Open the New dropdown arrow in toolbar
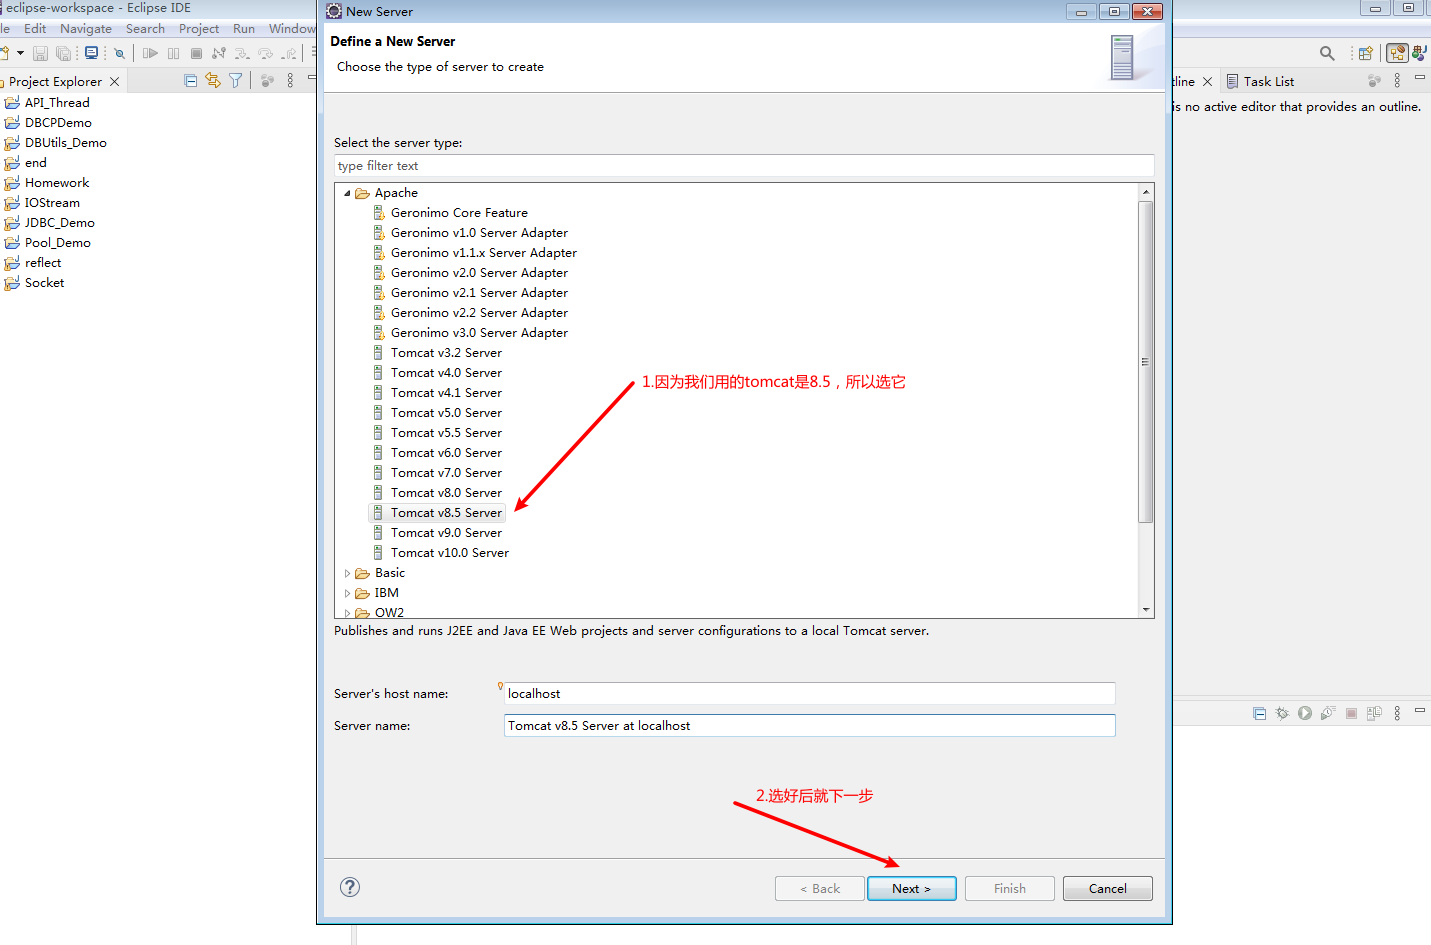The image size is (1431, 945). [20, 53]
